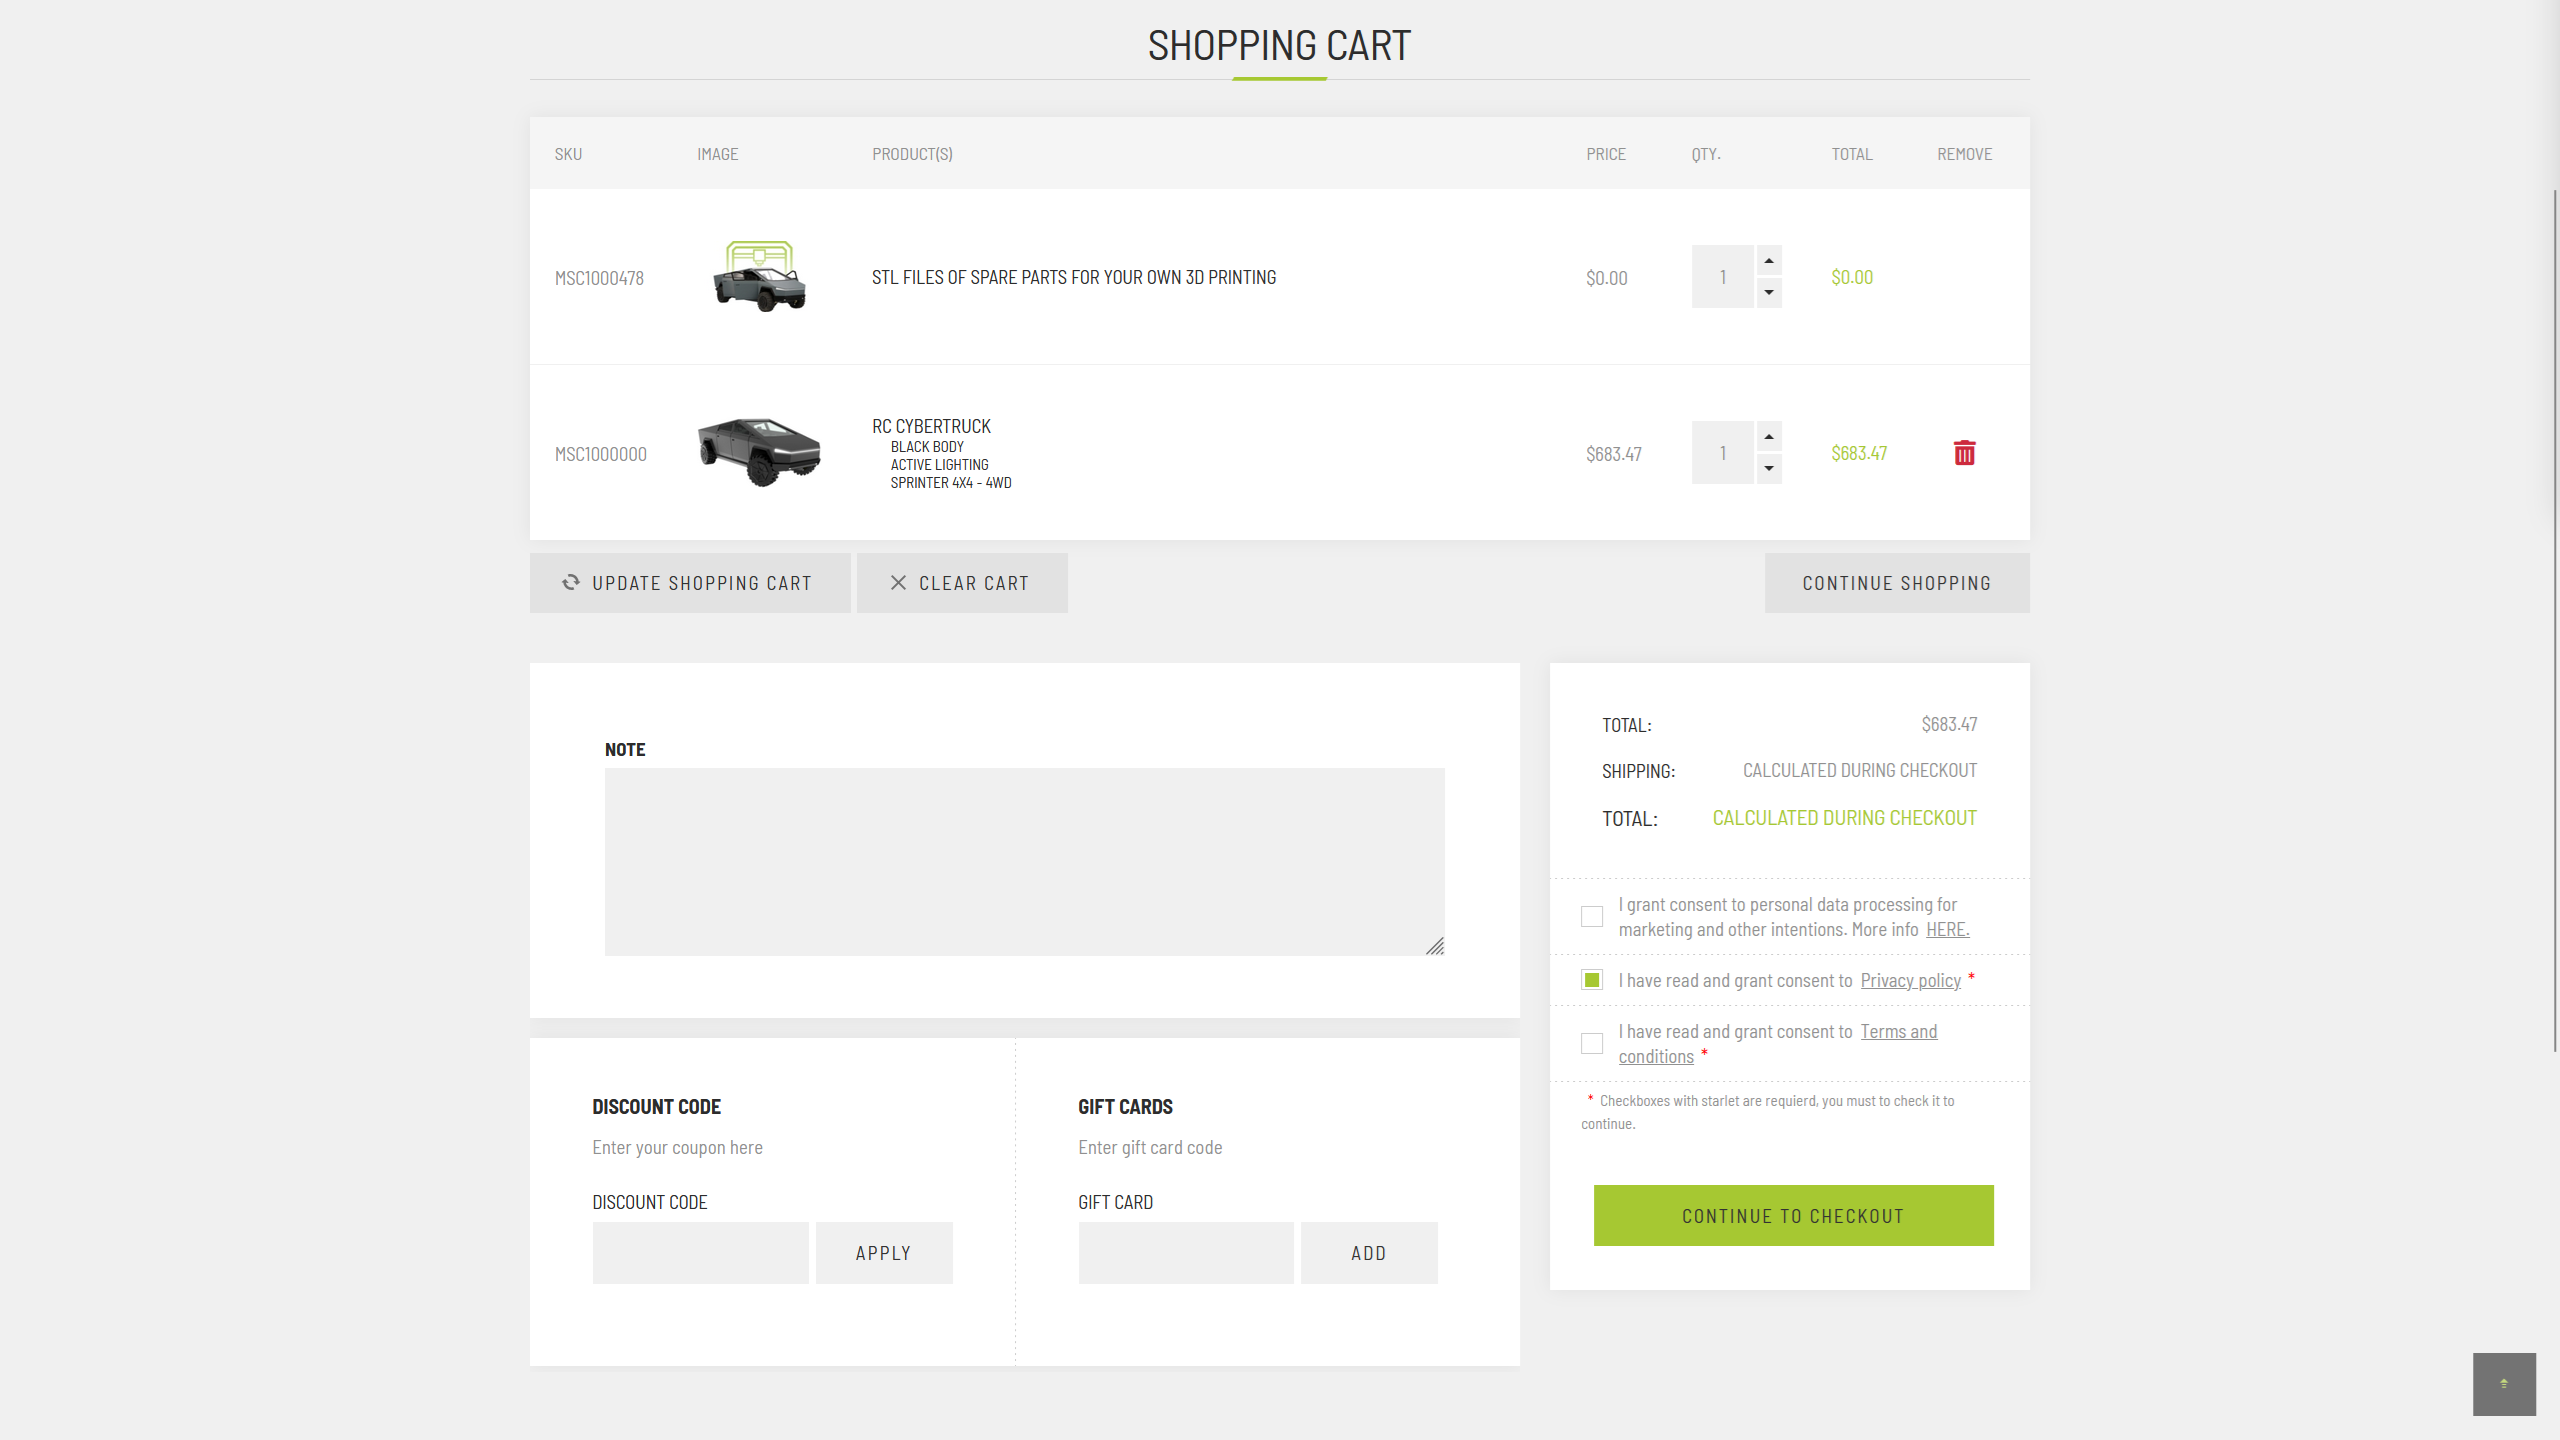The image size is (2560, 1440).
Task: Click the discount code input field
Action: pos(700,1253)
